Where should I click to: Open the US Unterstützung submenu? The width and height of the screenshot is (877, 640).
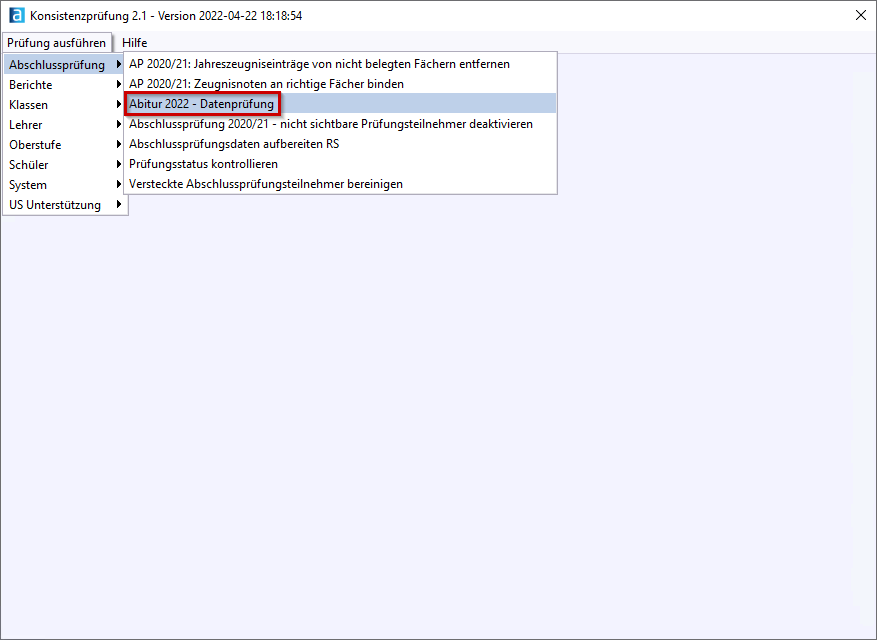pyautogui.click(x=64, y=205)
